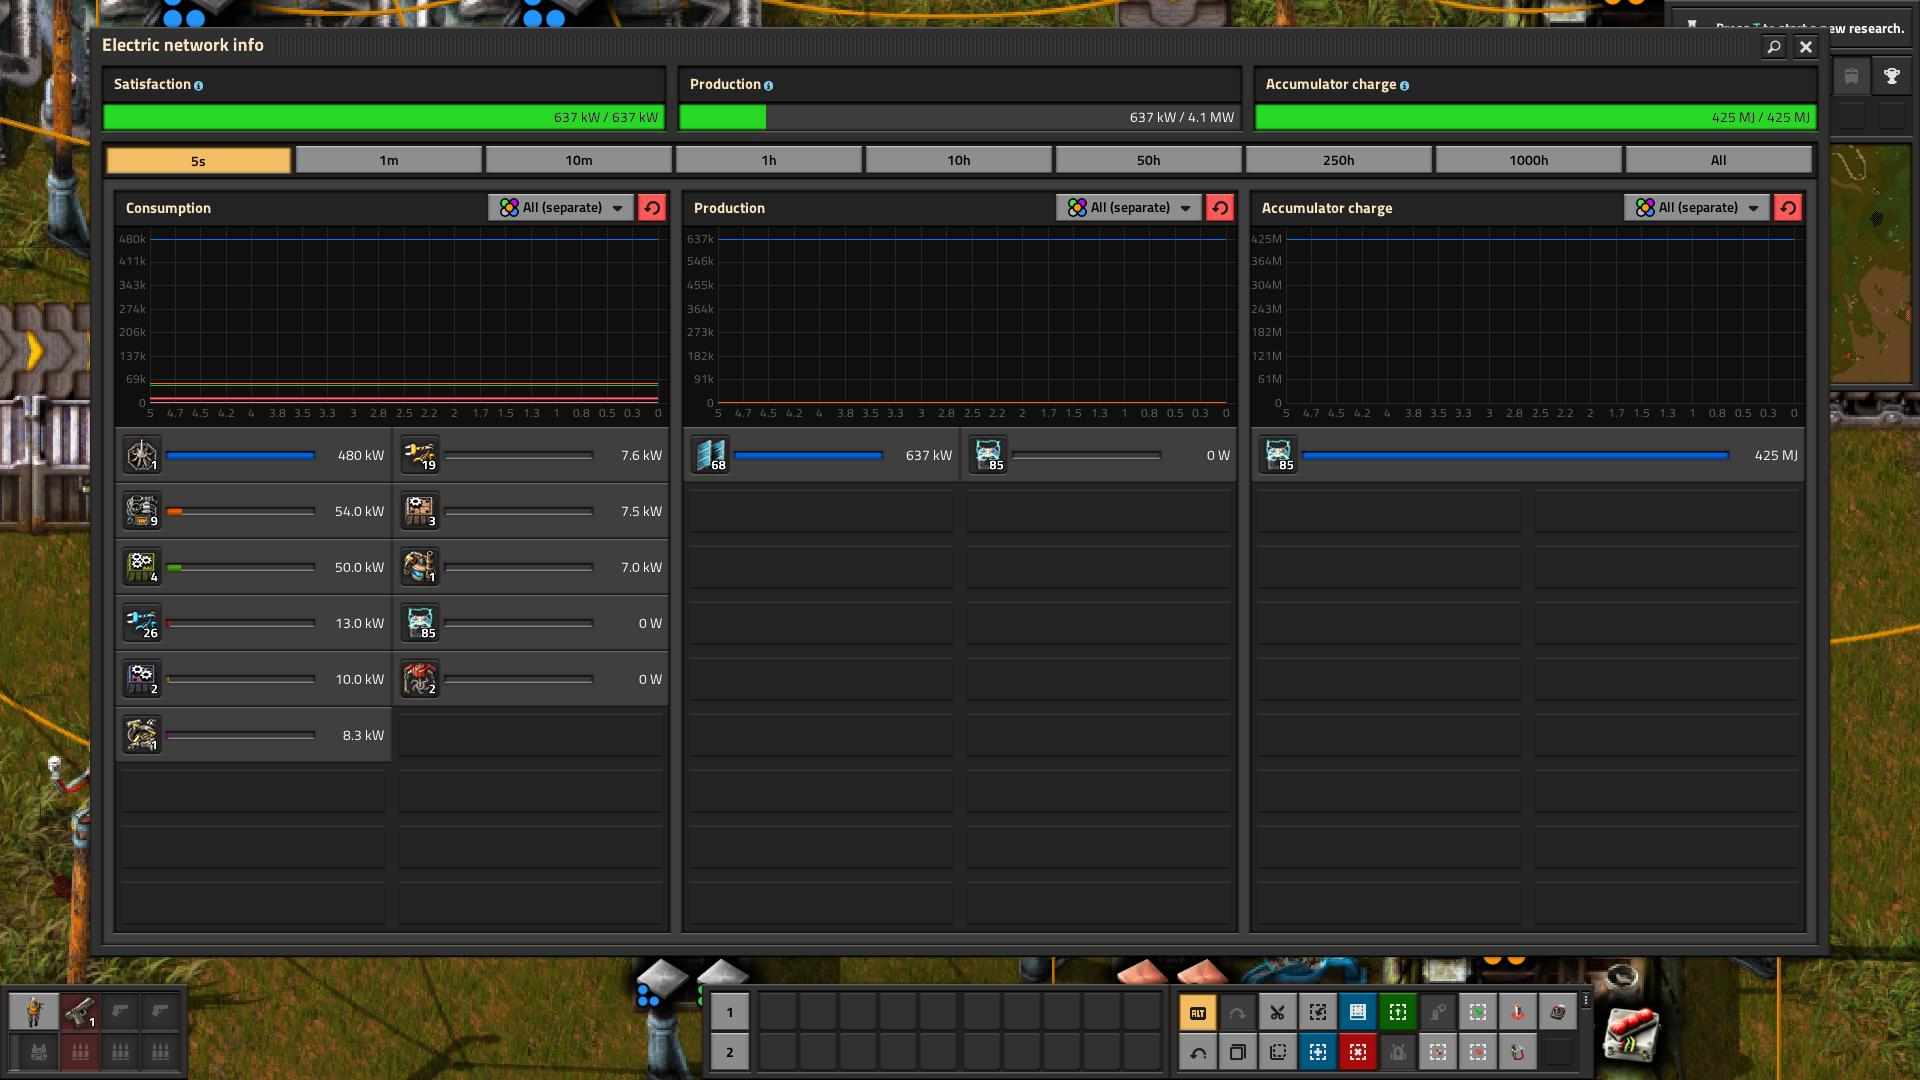1920x1080 pixels.
Task: Switch to the 1m time tab
Action: (x=389, y=160)
